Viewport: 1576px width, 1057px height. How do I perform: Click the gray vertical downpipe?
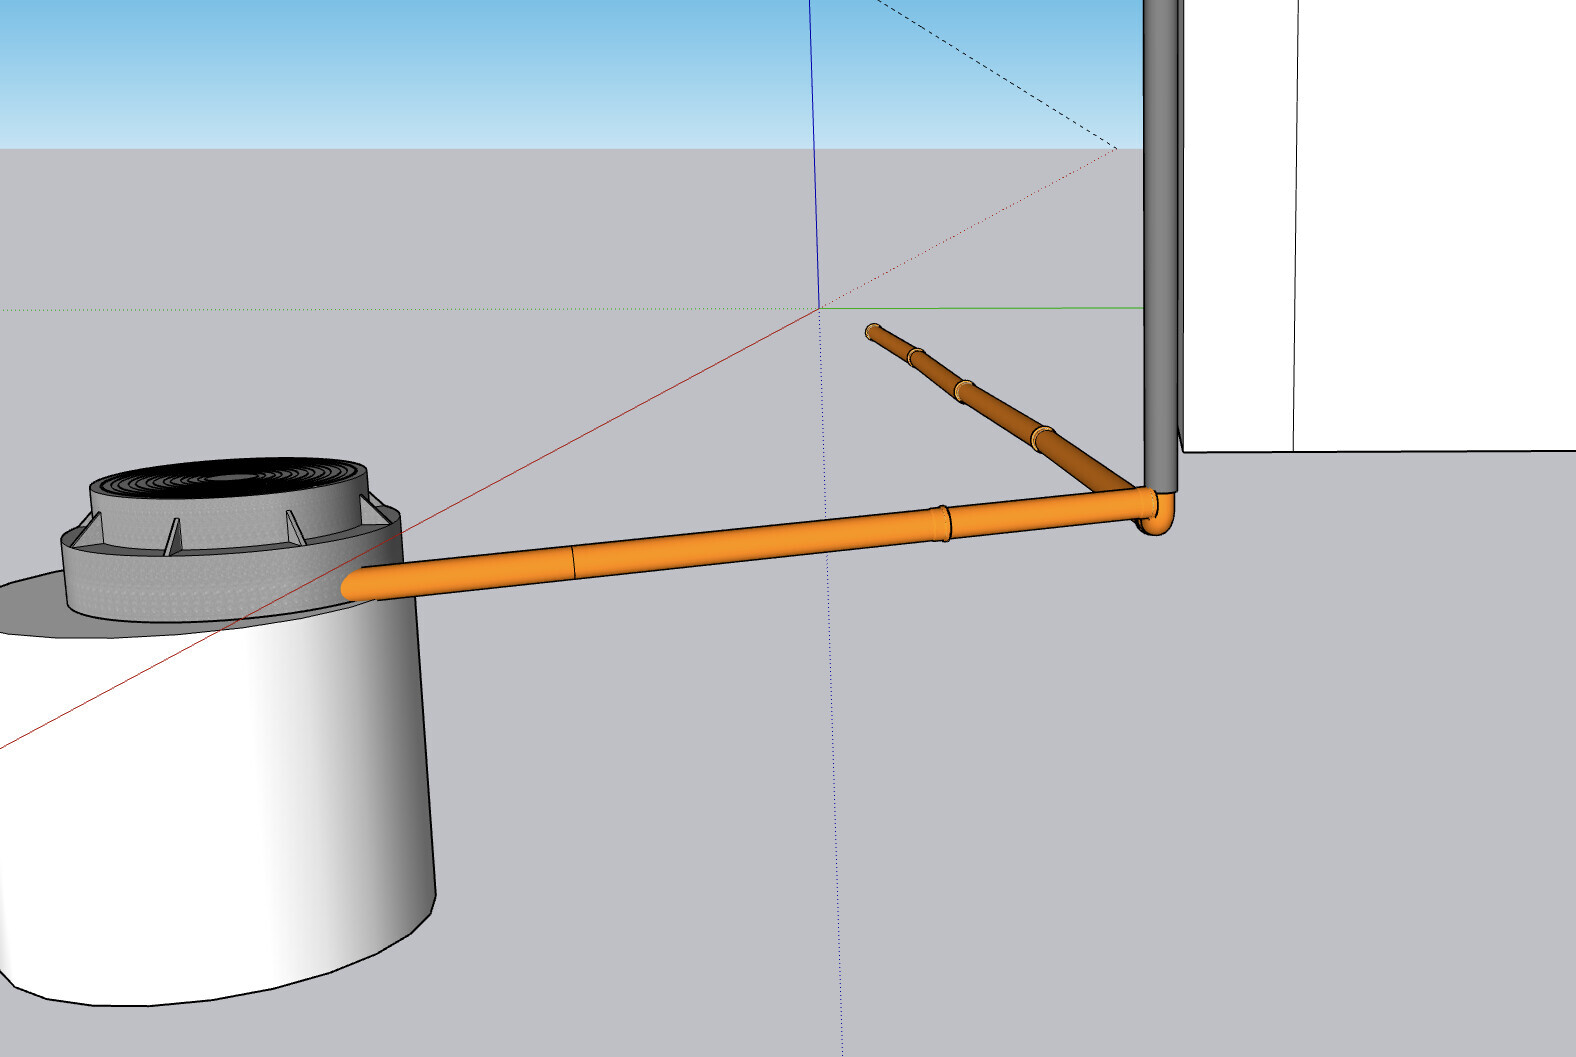[1160, 250]
